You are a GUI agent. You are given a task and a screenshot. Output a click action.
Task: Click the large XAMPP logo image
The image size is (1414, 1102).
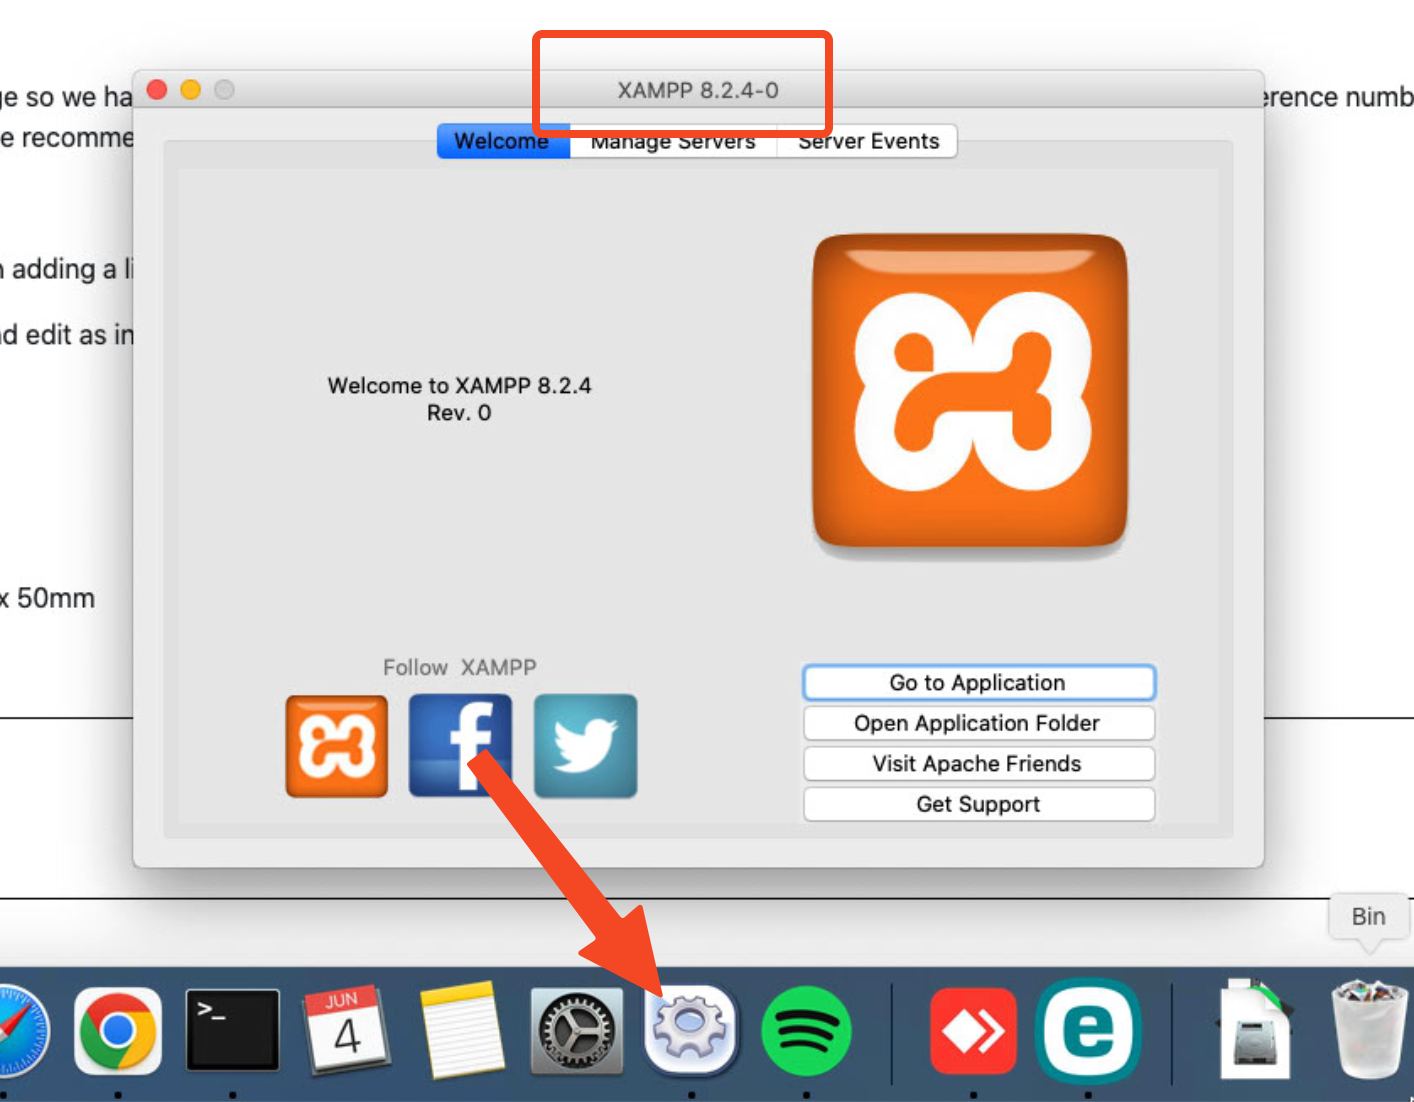970,391
